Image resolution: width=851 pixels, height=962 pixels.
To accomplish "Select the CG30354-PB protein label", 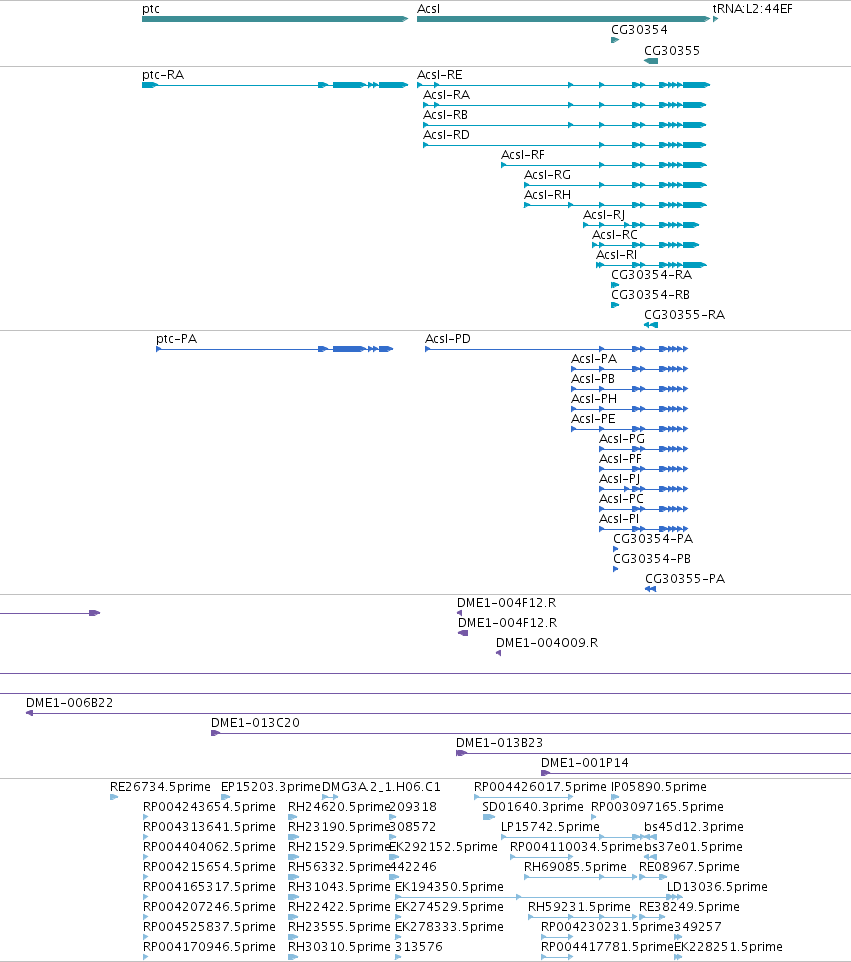I will [x=652, y=558].
